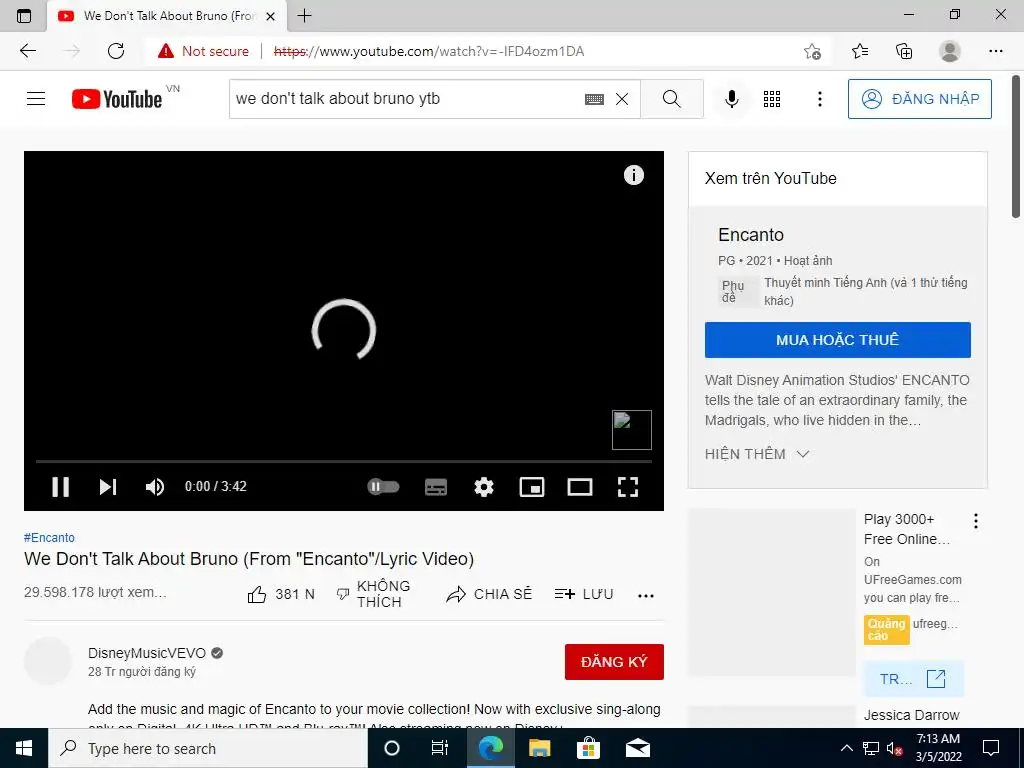Open File Explorer from the taskbar

[x=539, y=748]
